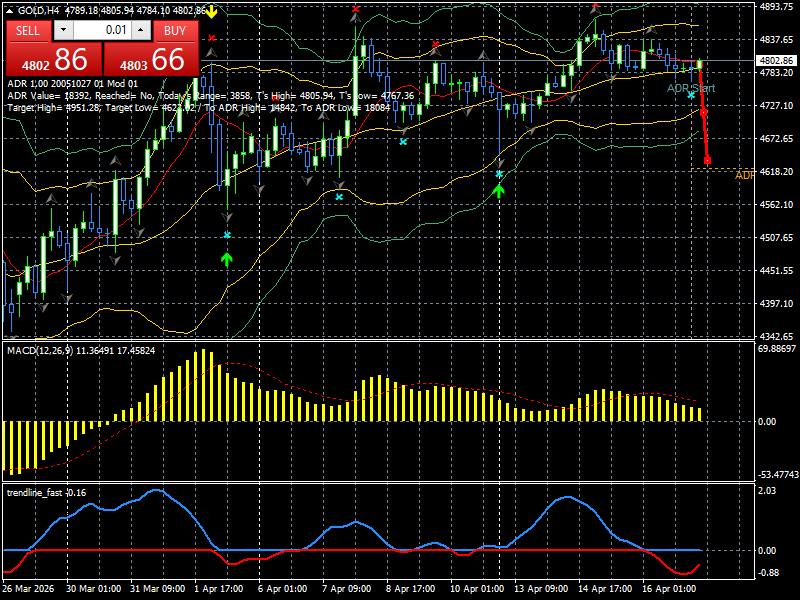The image size is (800, 600).
Task: Click the 2.03 trendline scale value
Action: tap(767, 491)
